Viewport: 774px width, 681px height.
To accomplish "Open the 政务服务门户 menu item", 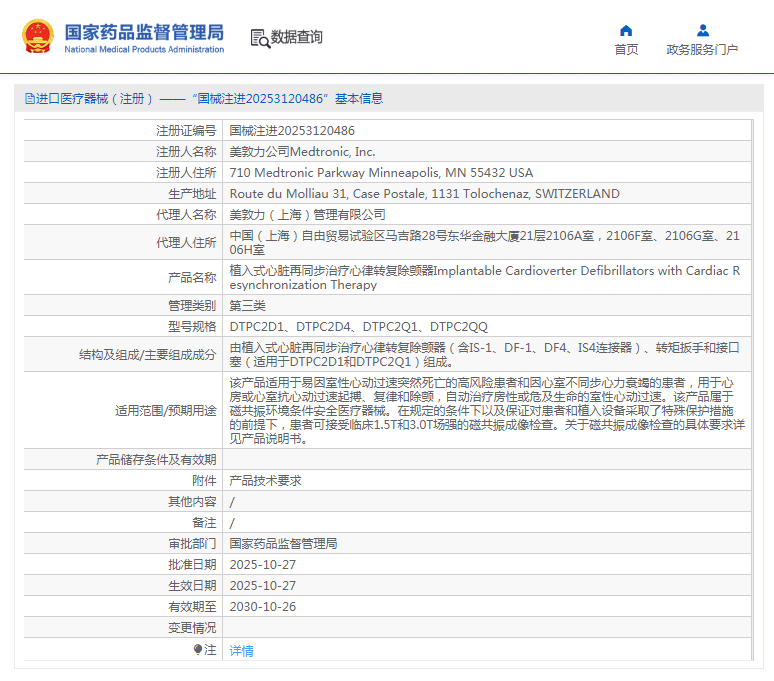I will tap(702, 50).
